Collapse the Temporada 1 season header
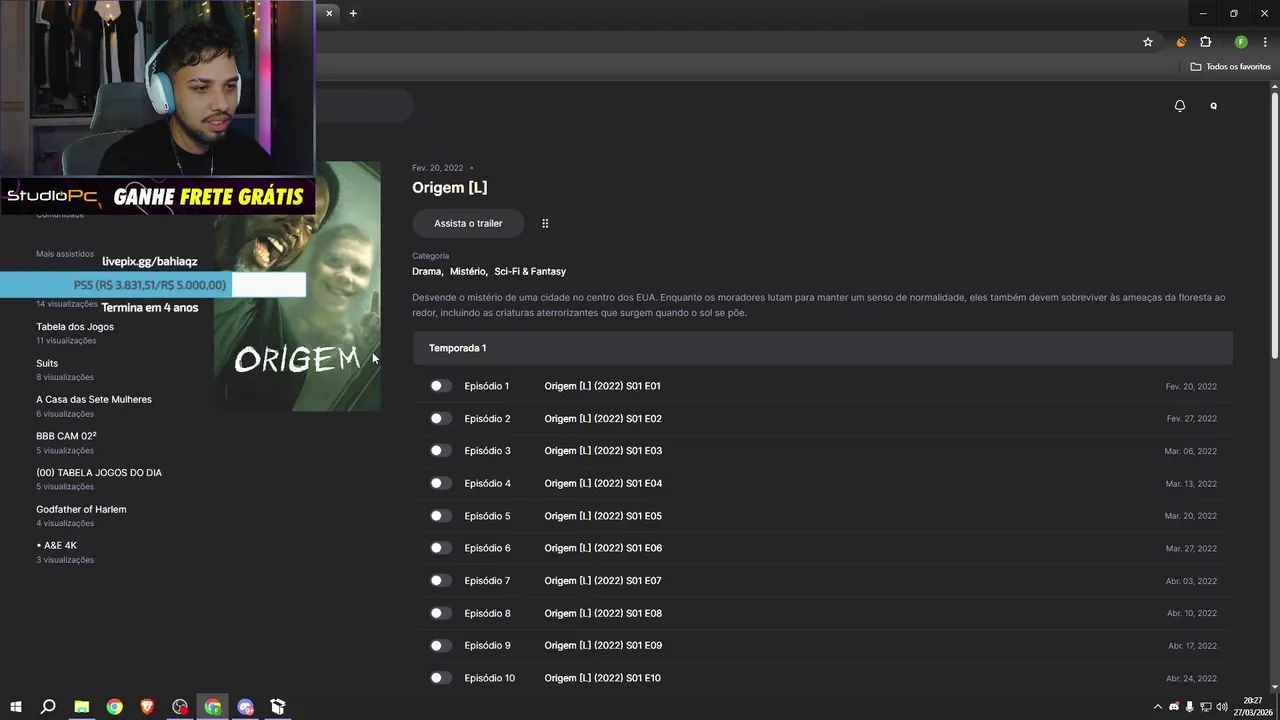This screenshot has width=1280, height=720. tap(823, 348)
